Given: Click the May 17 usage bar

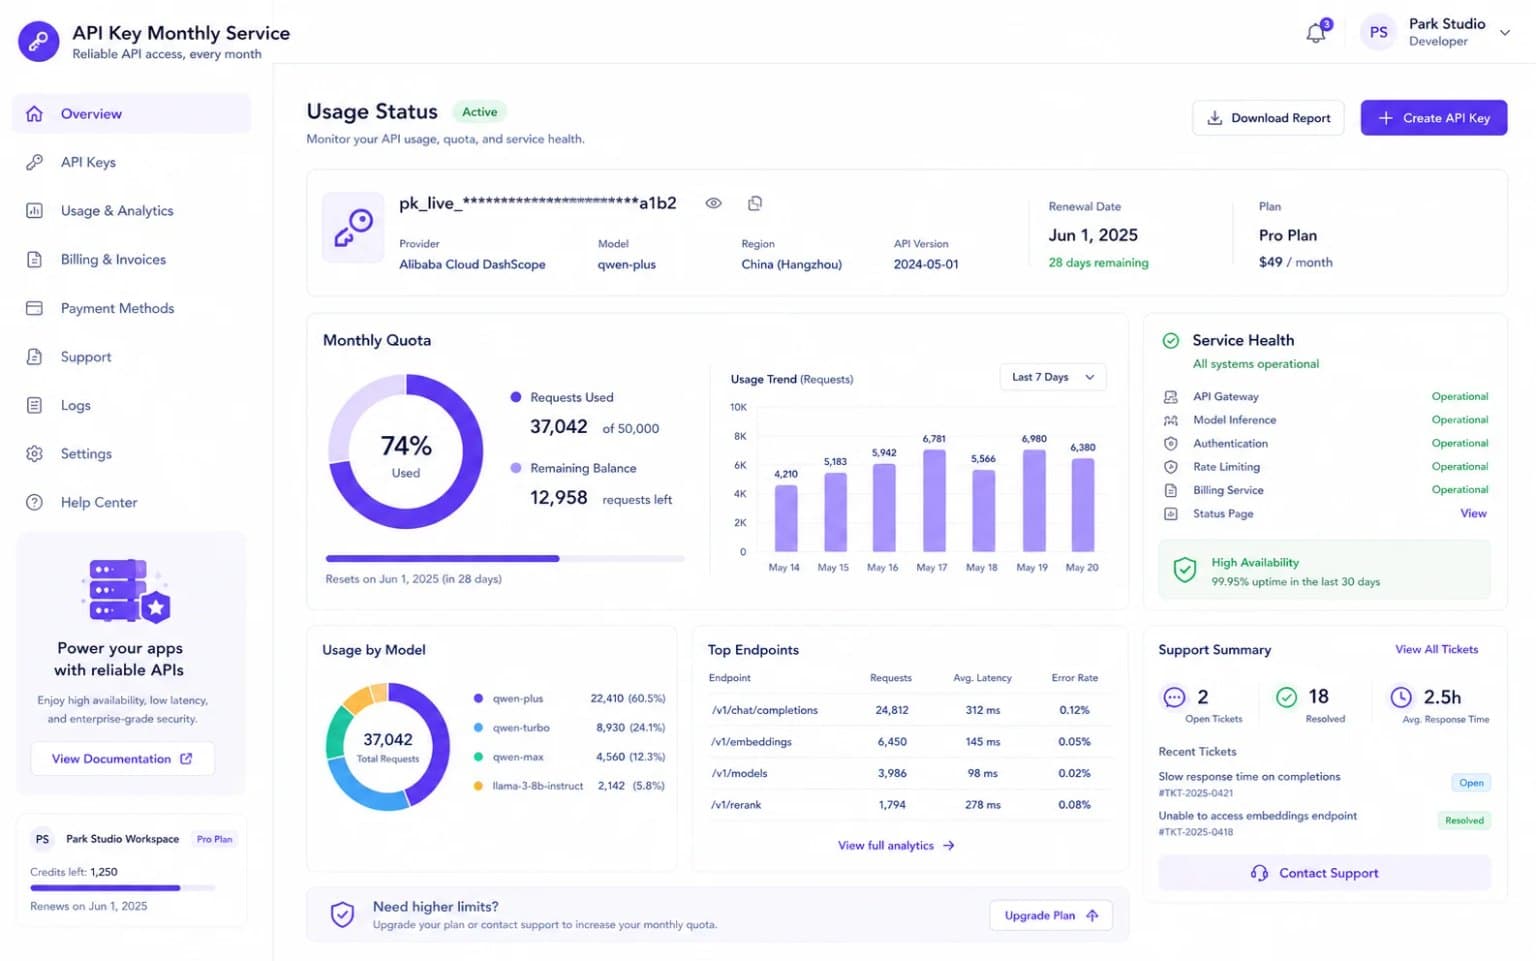Looking at the screenshot, I should point(934,501).
